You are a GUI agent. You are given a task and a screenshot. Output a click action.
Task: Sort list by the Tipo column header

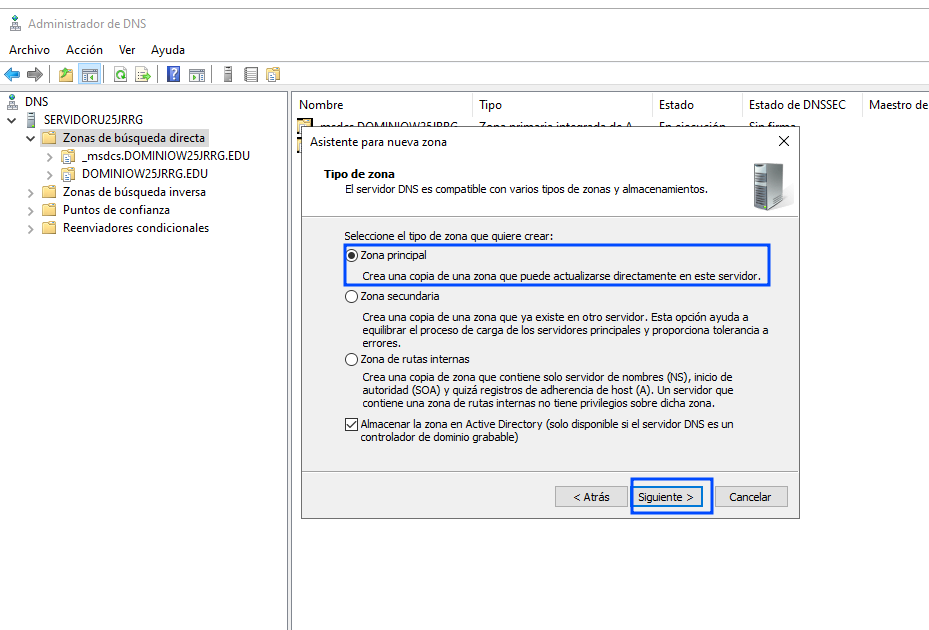pos(562,105)
